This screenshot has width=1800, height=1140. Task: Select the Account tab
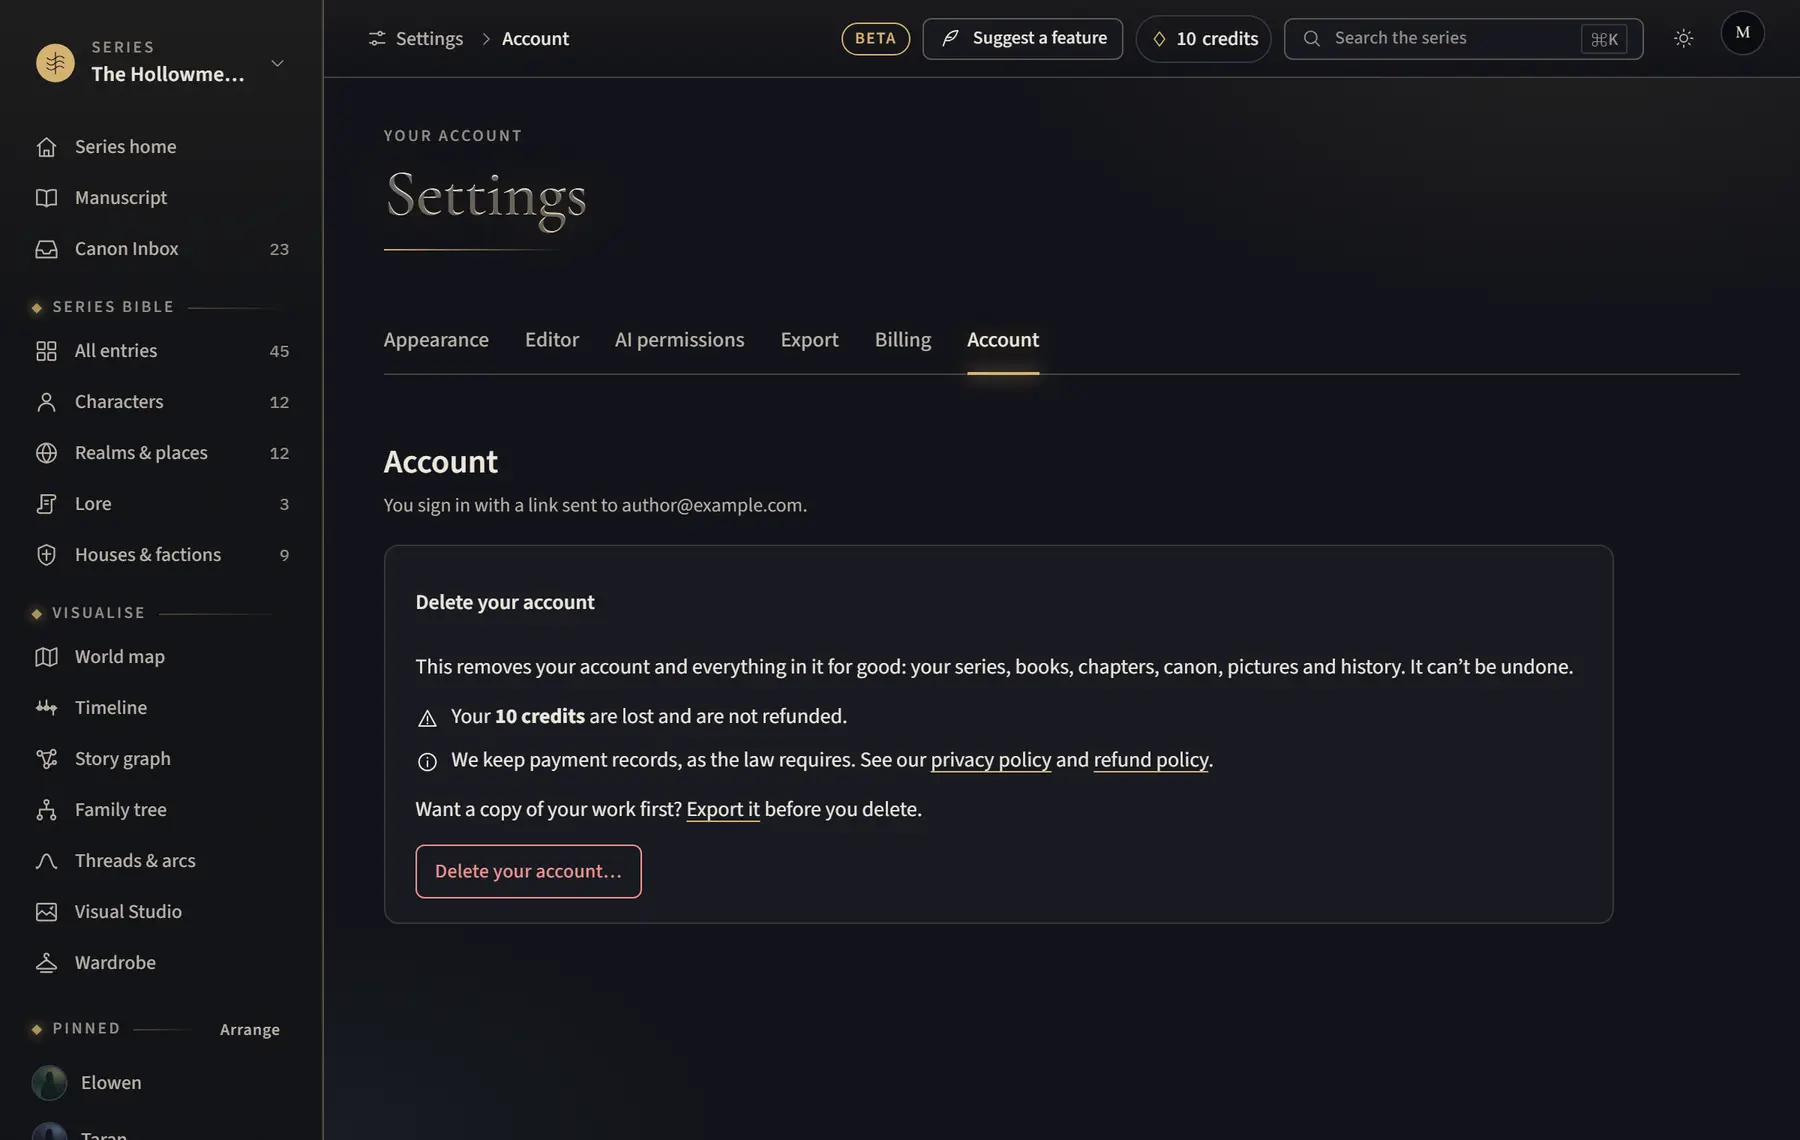[x=1003, y=340]
